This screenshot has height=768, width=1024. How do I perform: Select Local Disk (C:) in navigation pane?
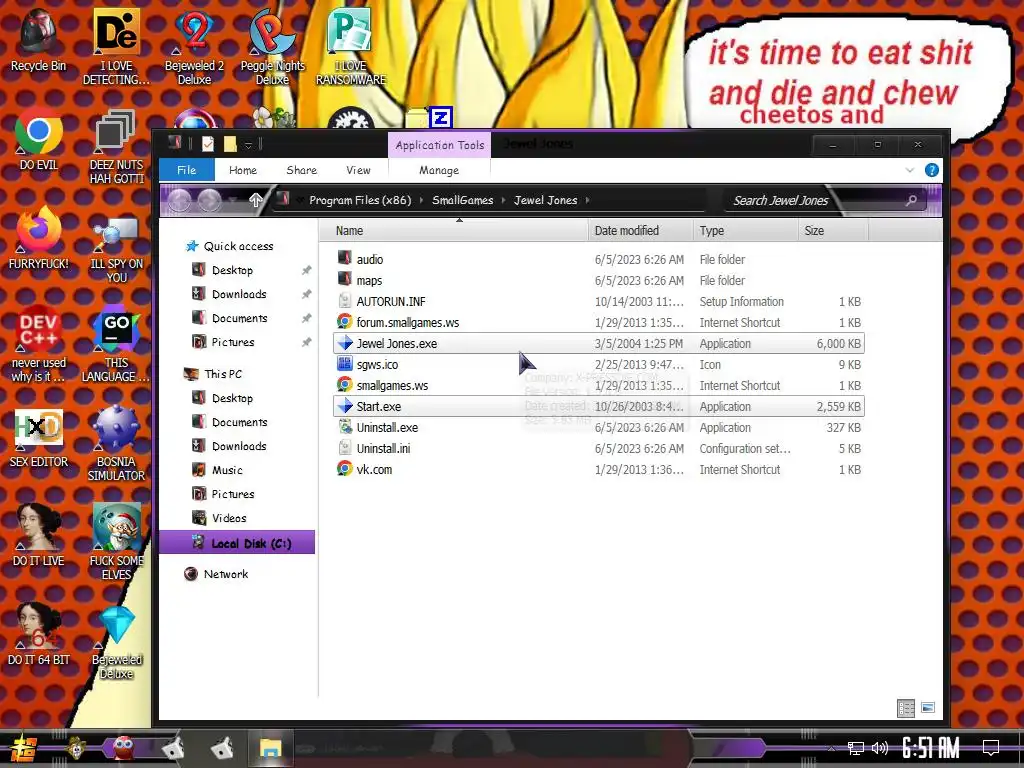(237, 543)
